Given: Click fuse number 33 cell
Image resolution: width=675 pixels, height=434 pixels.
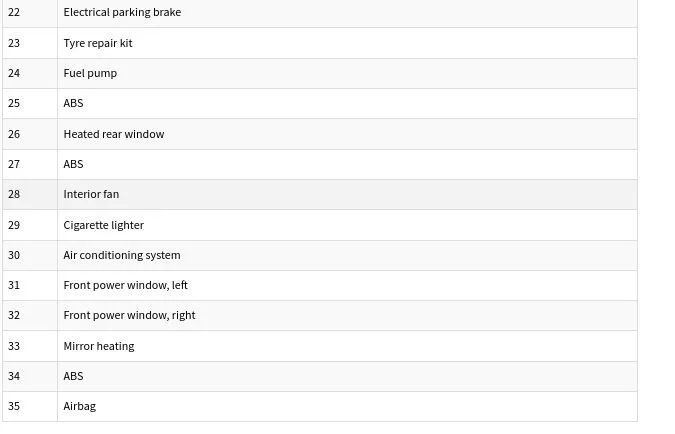Looking at the screenshot, I should 30,346.
